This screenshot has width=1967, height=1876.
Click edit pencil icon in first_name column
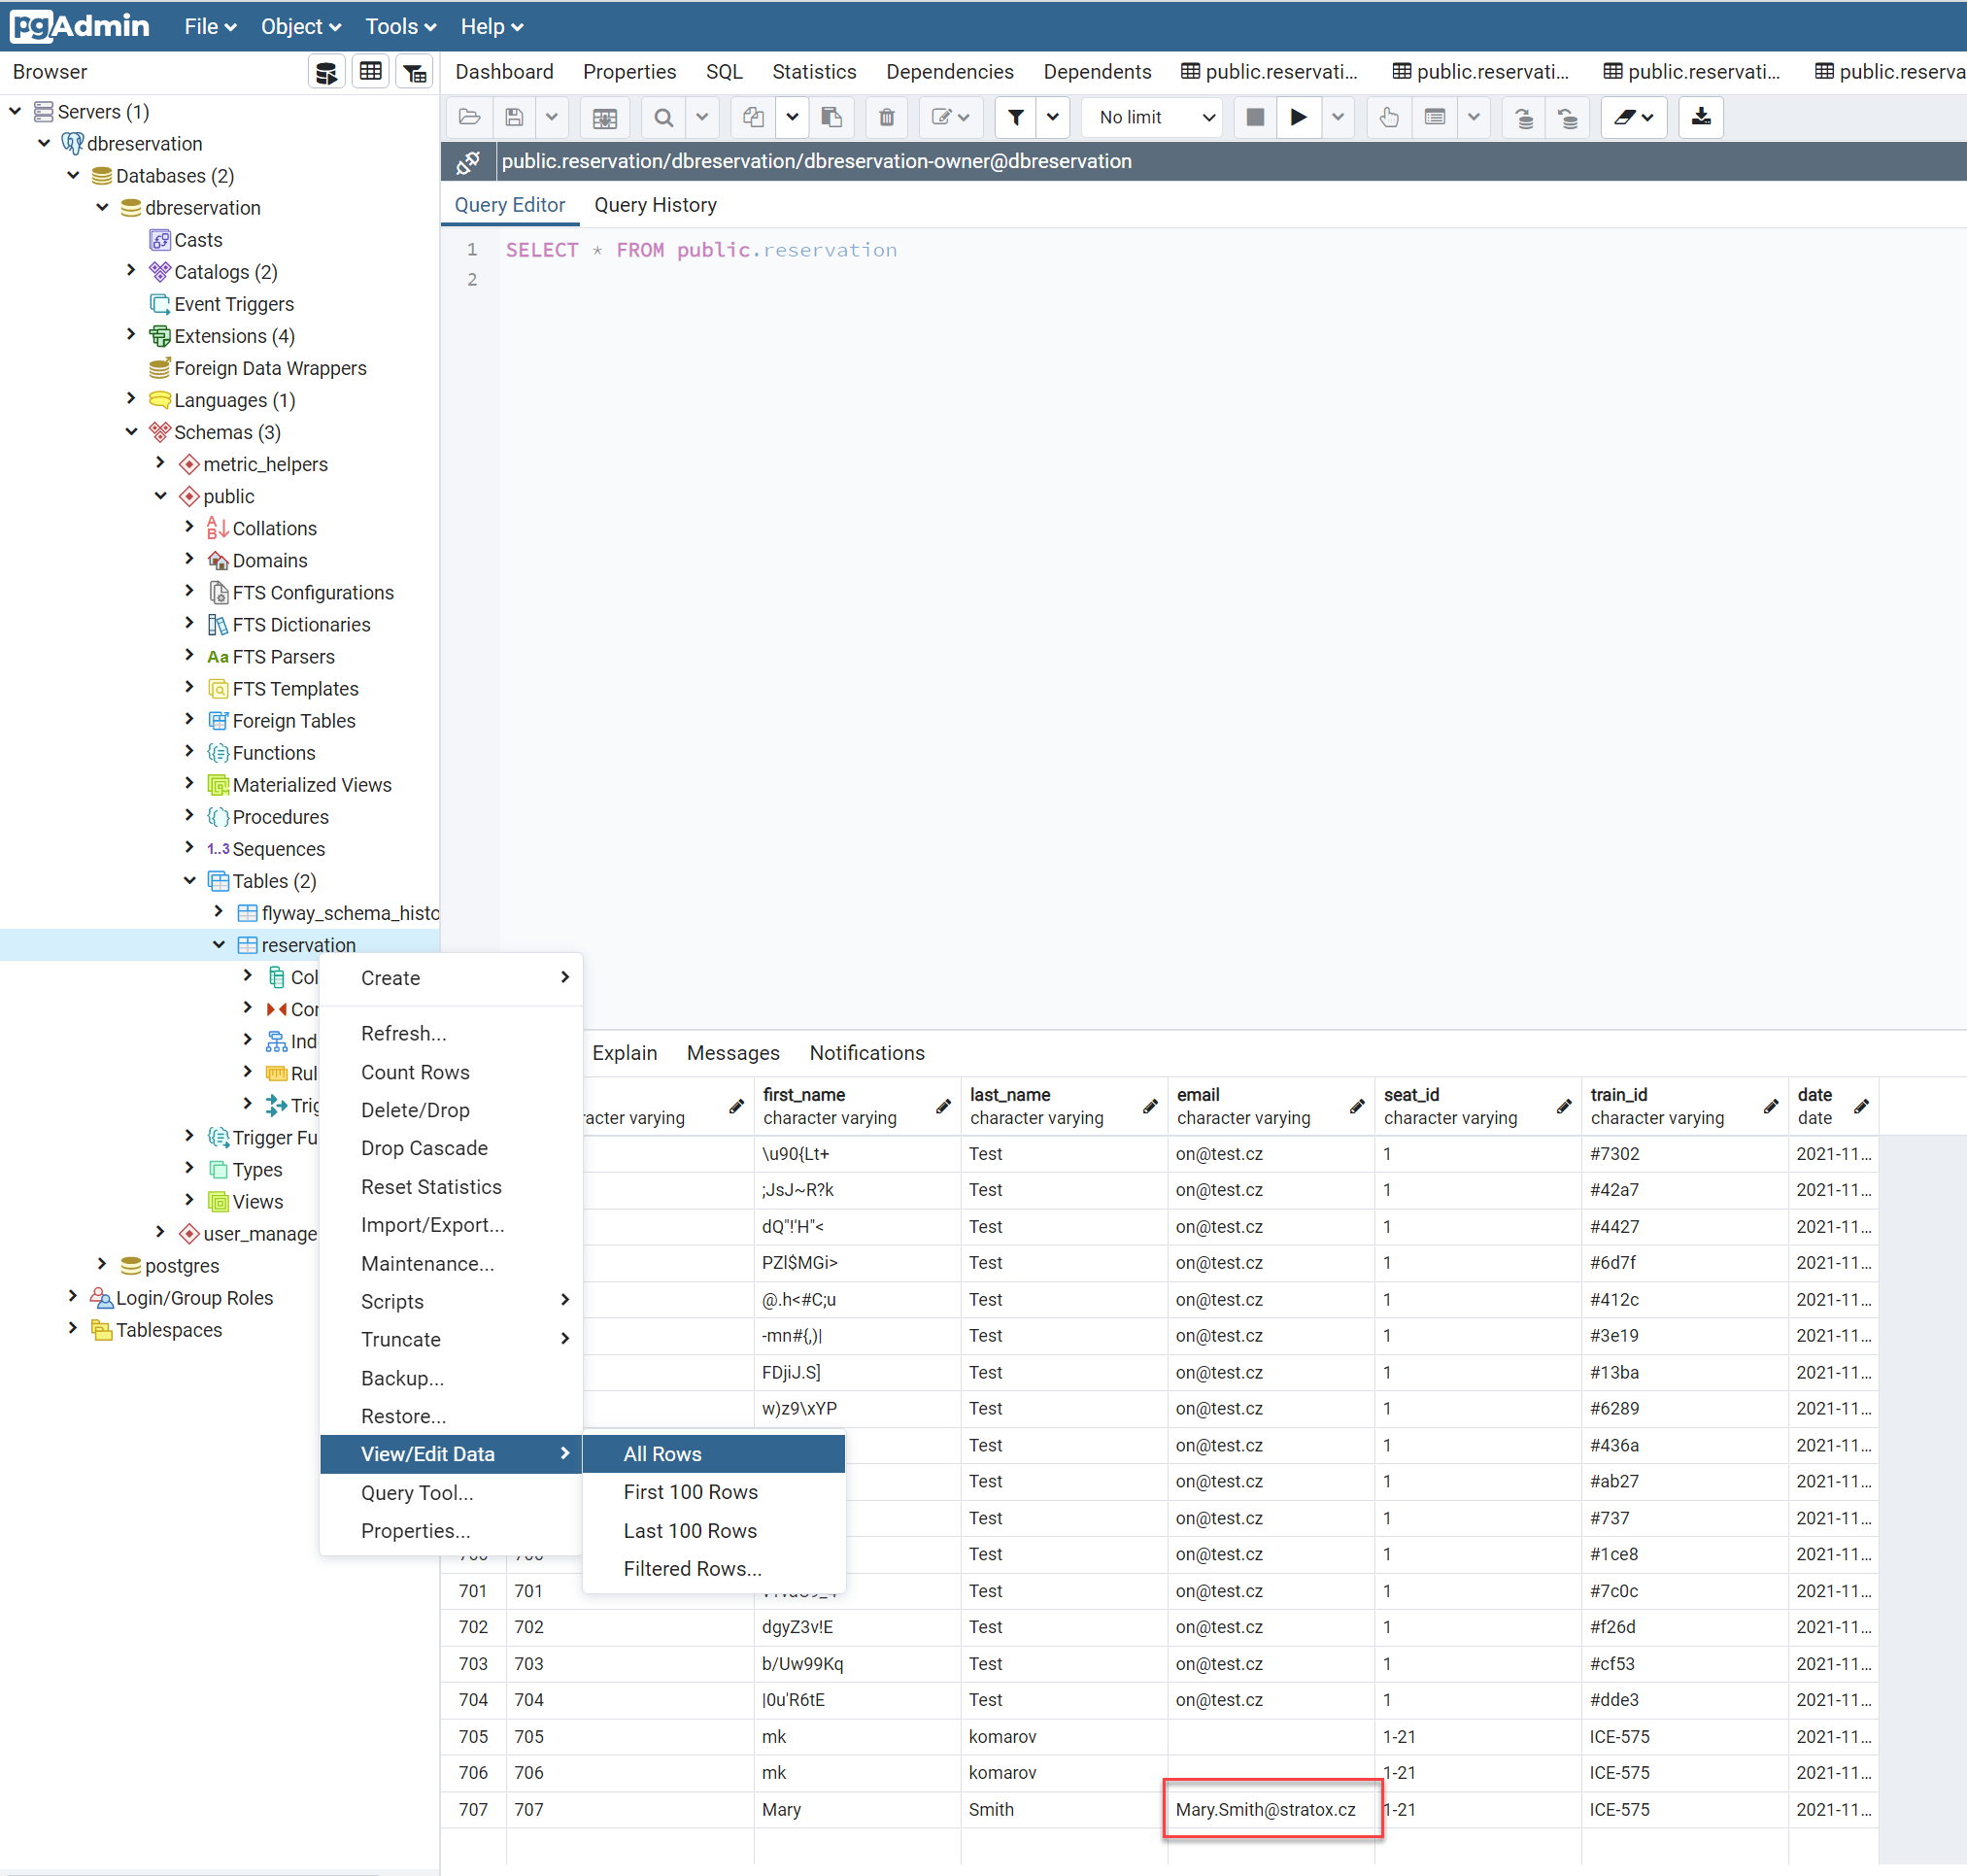[943, 1106]
